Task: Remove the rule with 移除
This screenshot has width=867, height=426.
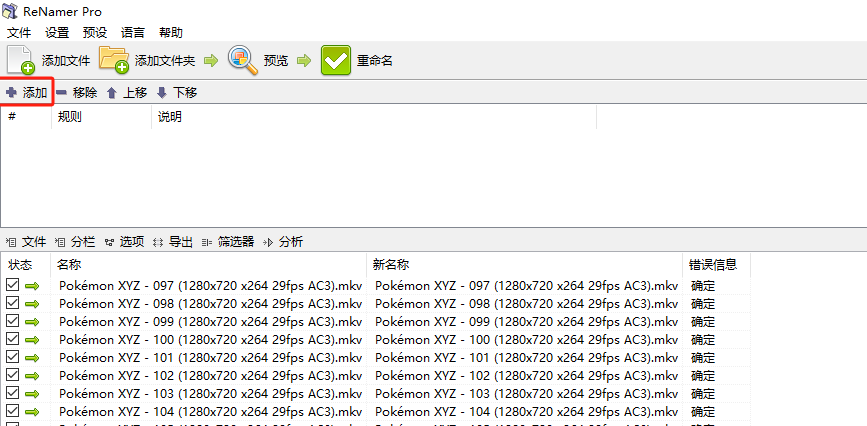Action: point(77,93)
